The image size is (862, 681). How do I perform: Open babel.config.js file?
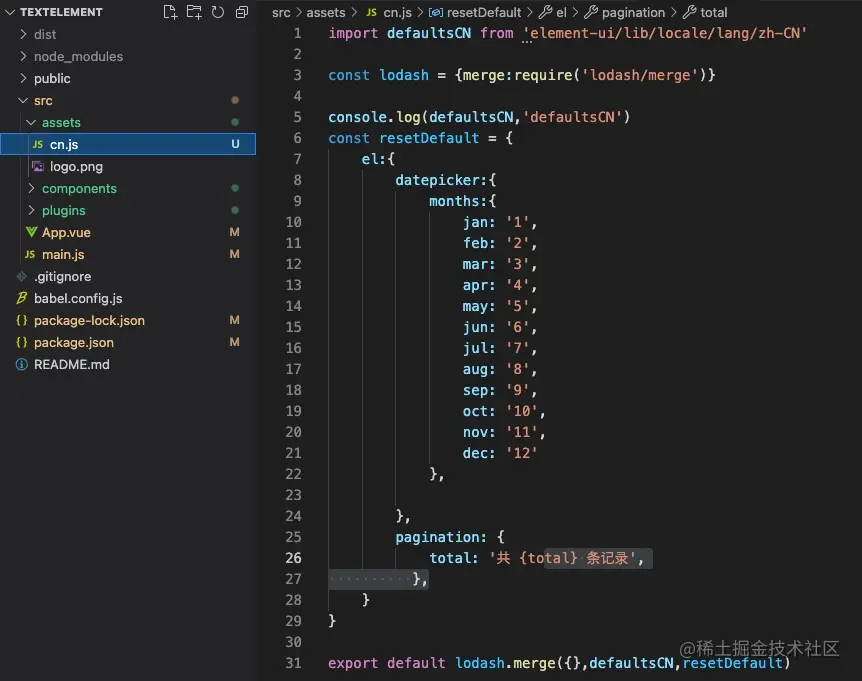pyautogui.click(x=78, y=298)
